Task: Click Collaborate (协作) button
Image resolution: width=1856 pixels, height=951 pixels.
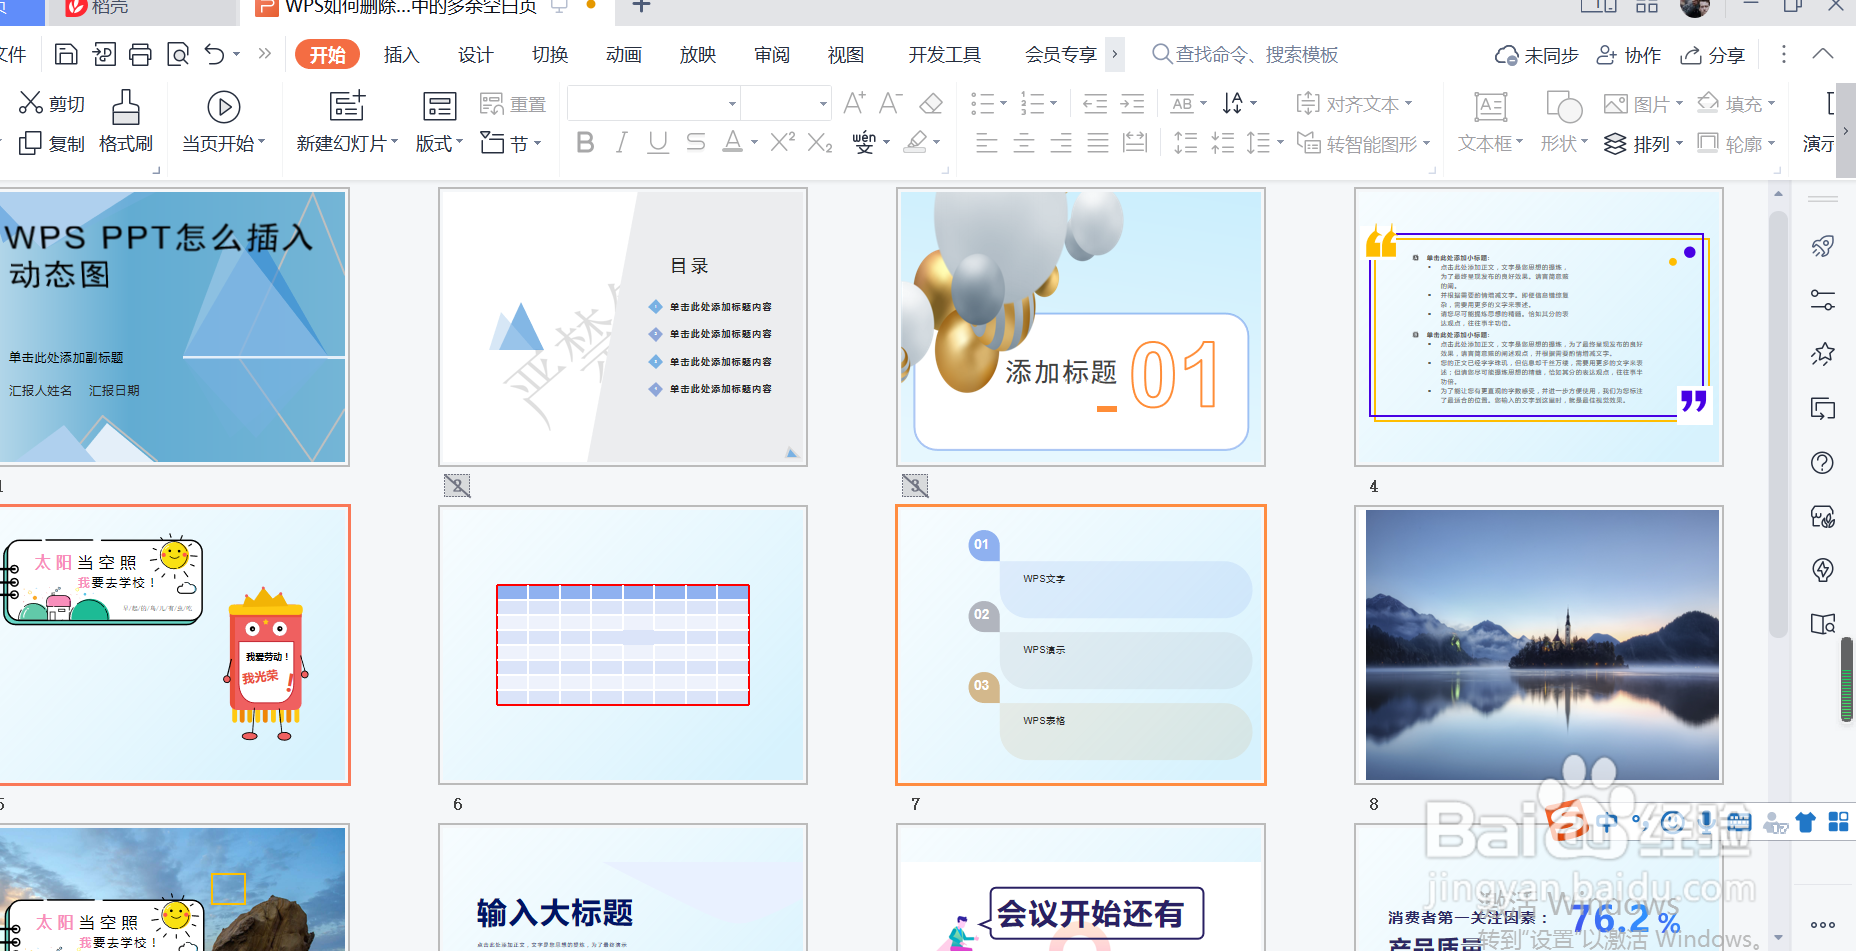Action: (1628, 55)
